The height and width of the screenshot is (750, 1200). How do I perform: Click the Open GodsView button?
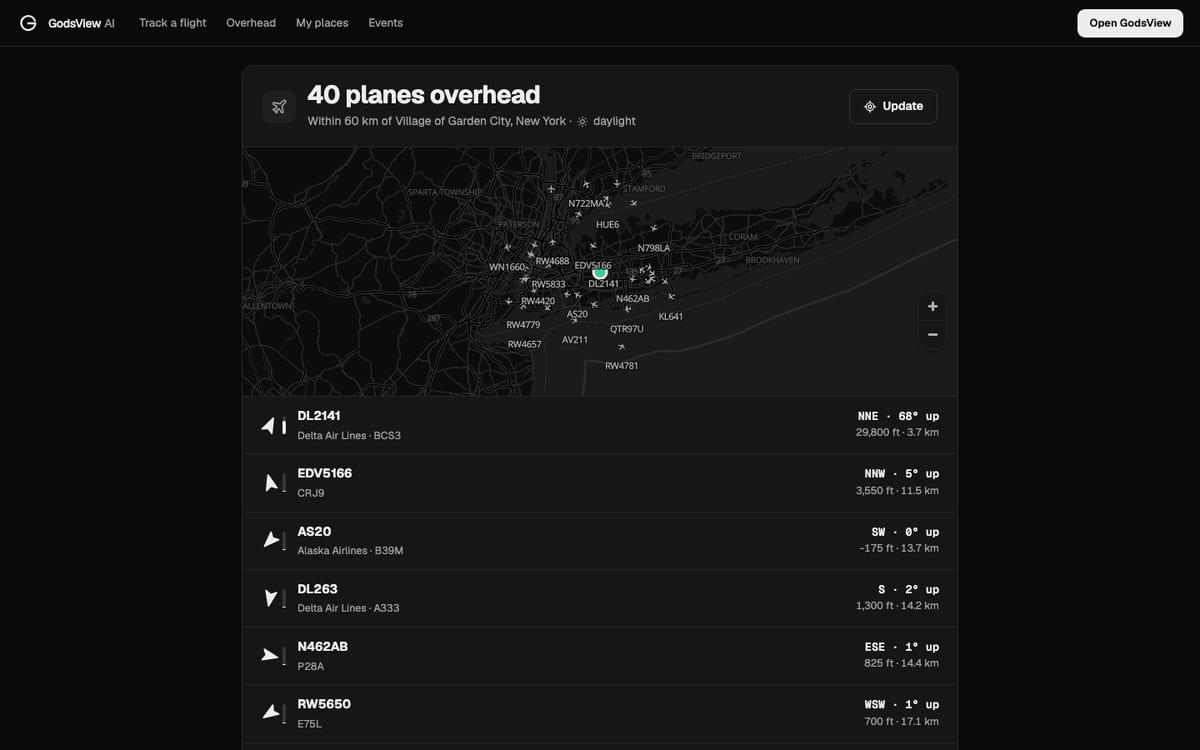[x=1130, y=23]
